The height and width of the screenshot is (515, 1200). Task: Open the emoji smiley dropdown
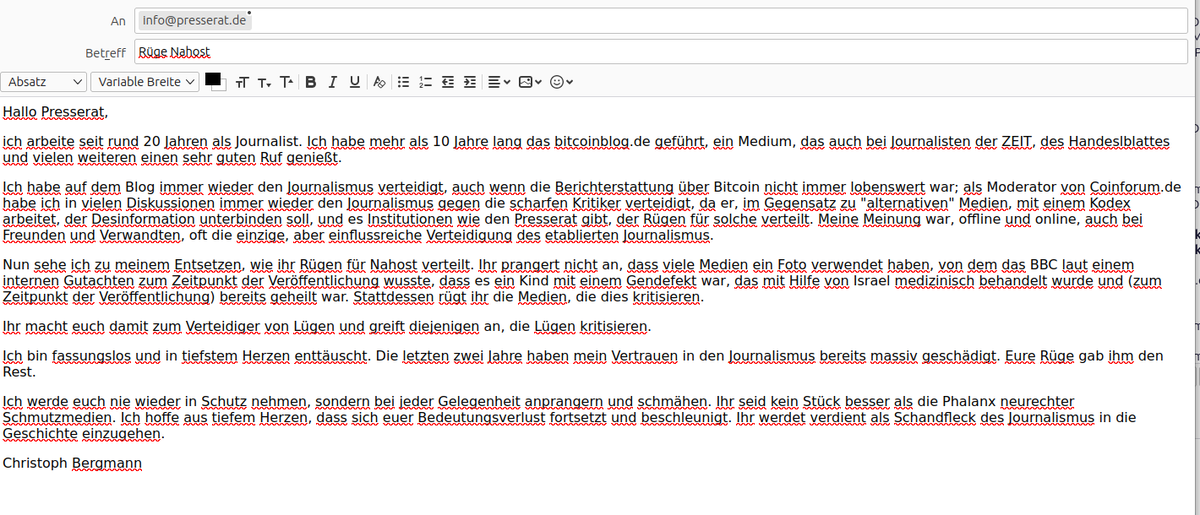(561, 82)
